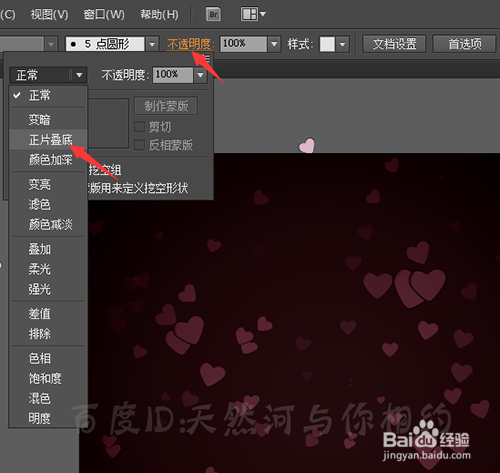Click the transparency panel object thumbnail
This screenshot has width=500, height=473.
108,123
